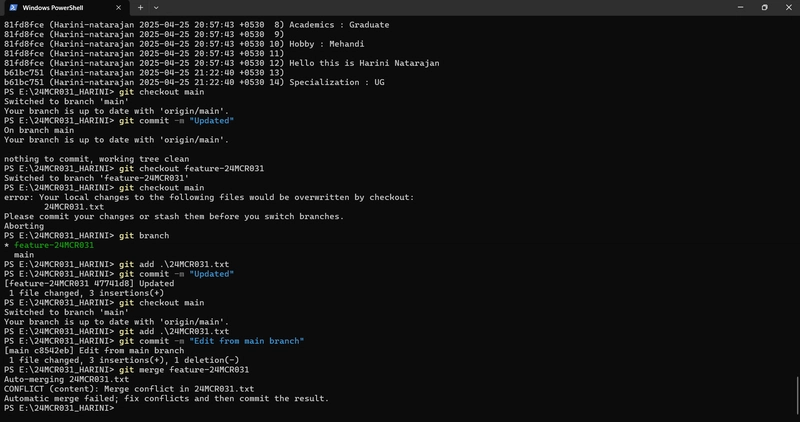Expand the new tab profile dropdown chevron
This screenshot has width=800, height=422.
coord(156,8)
